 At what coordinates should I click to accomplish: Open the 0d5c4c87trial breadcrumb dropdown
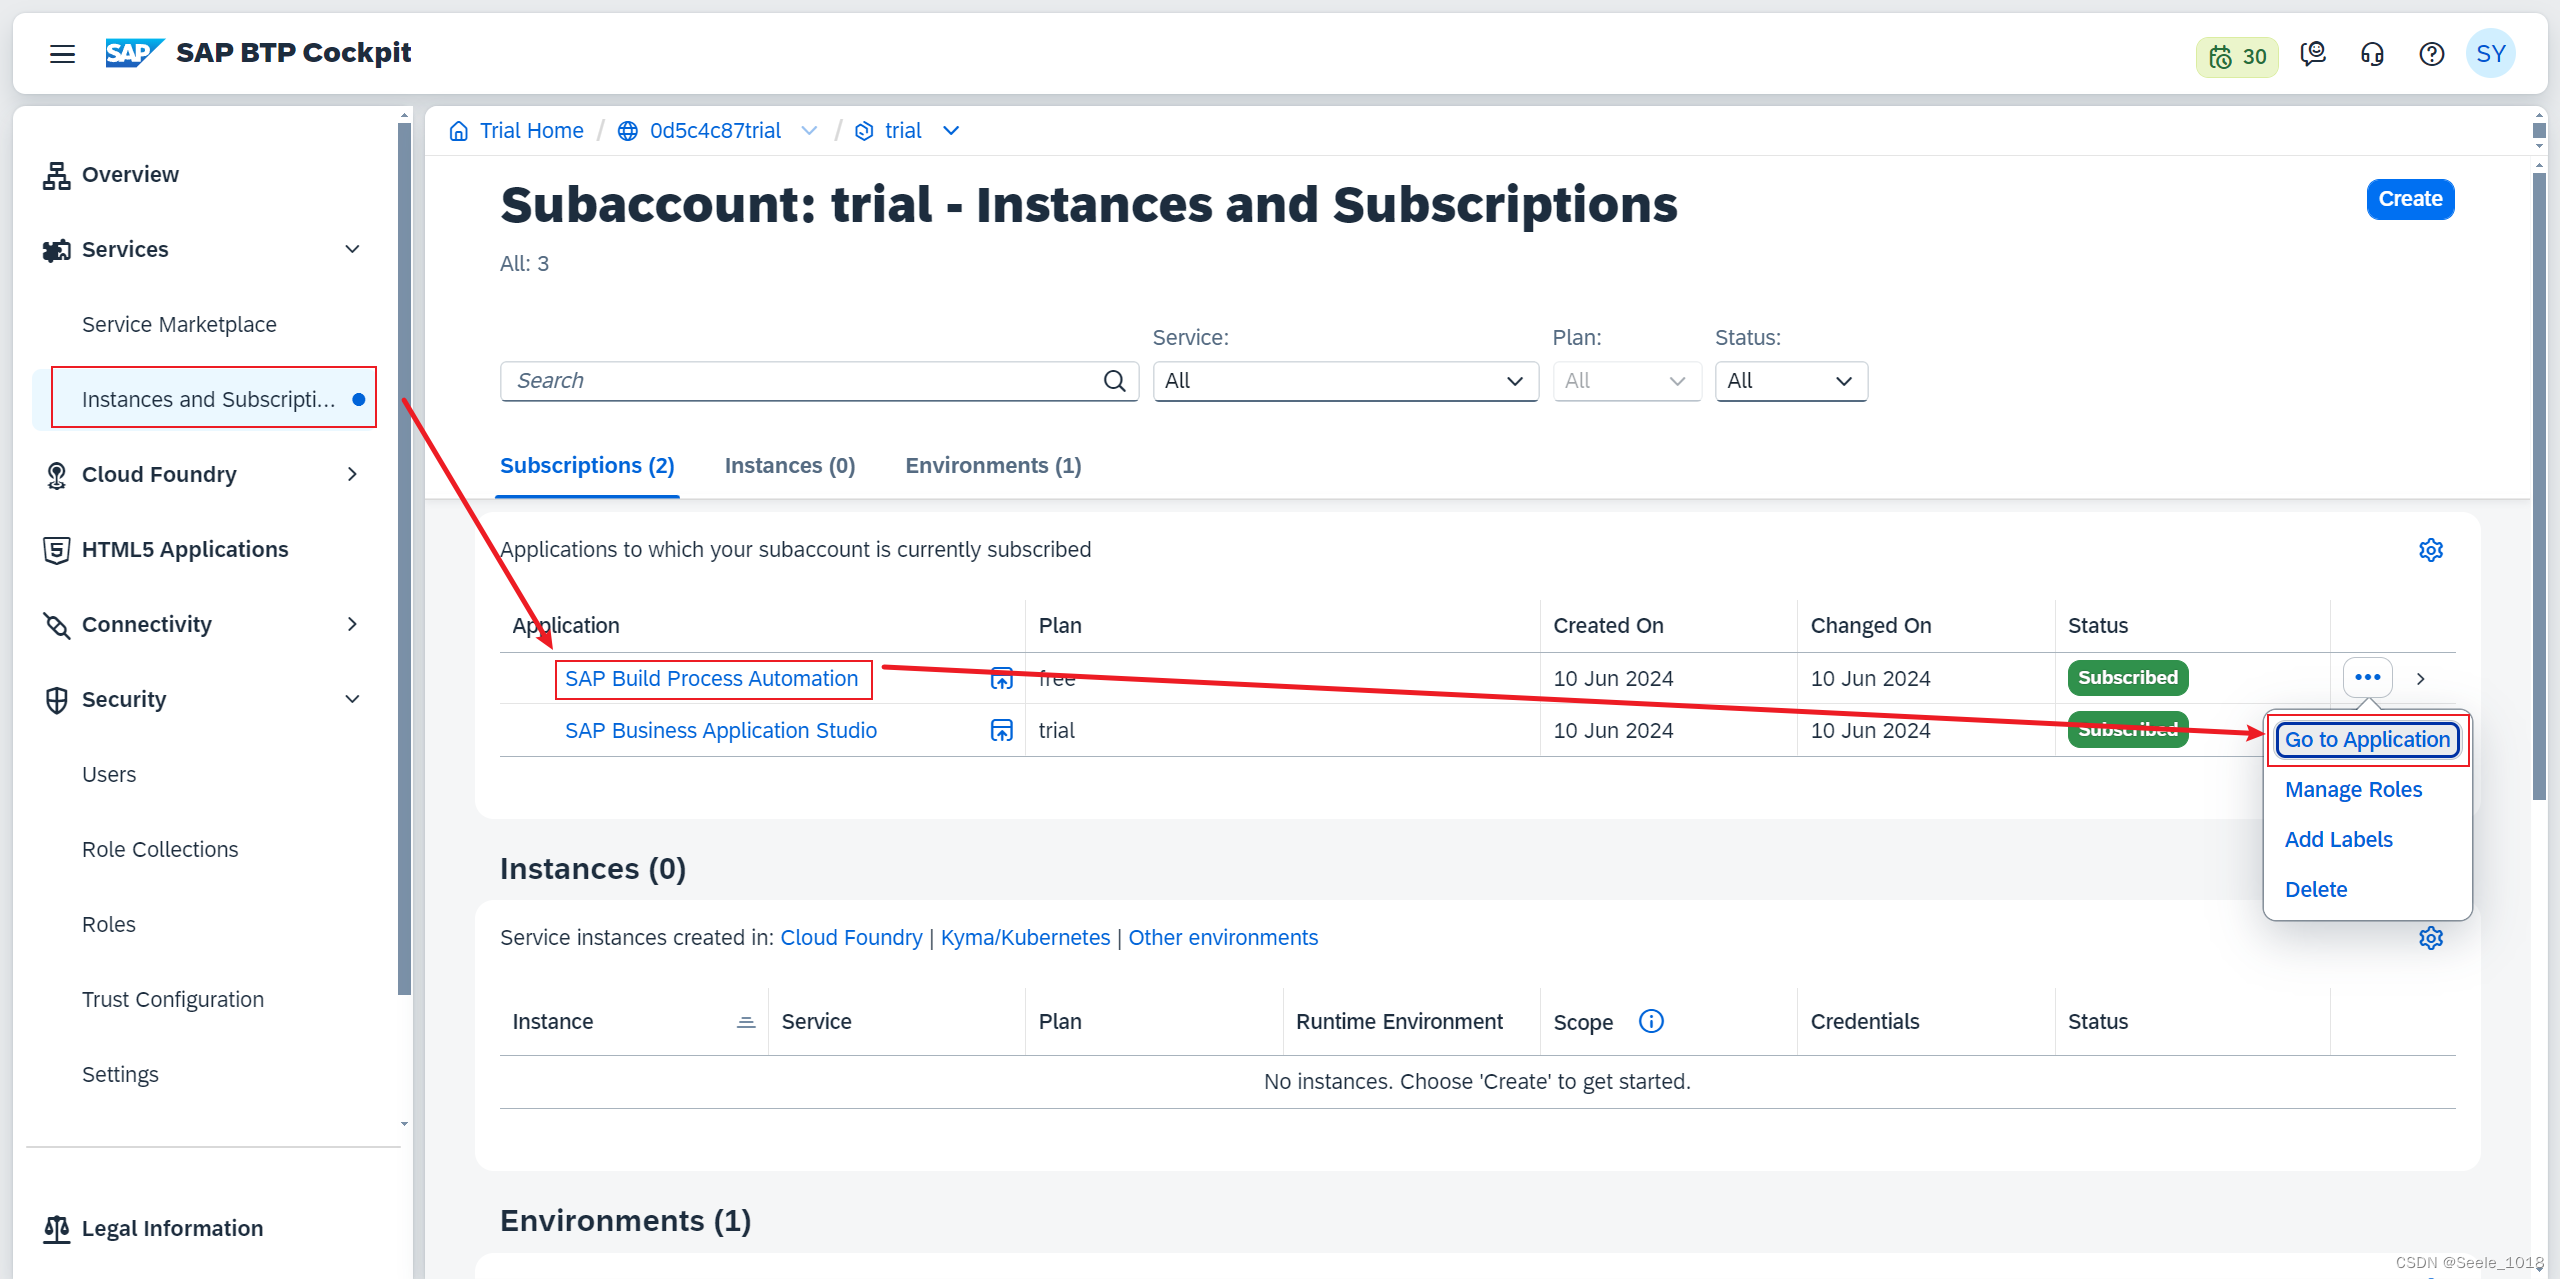(810, 131)
